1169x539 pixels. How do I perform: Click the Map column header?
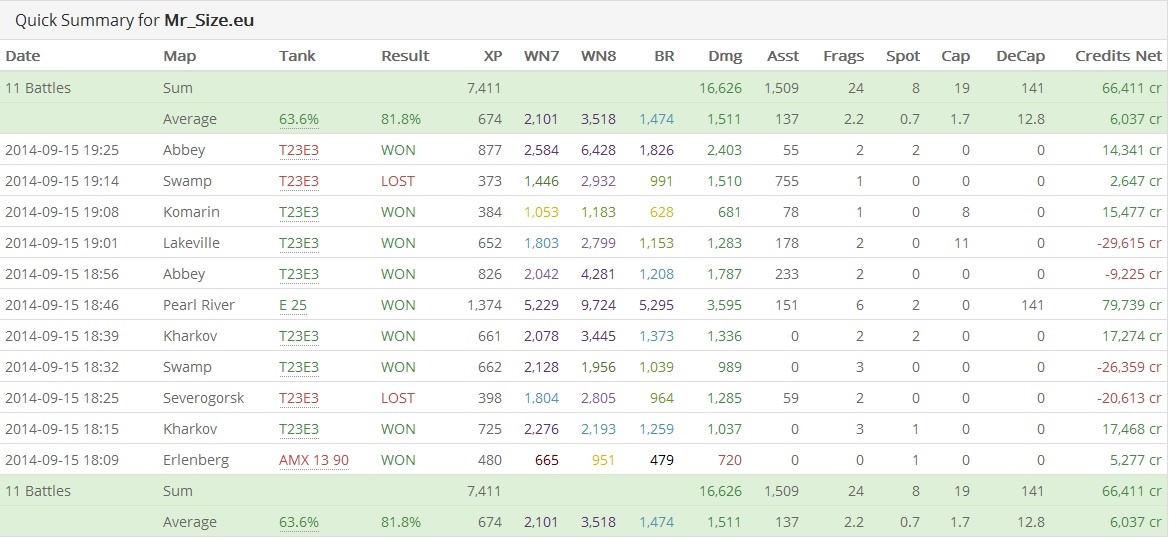click(179, 56)
